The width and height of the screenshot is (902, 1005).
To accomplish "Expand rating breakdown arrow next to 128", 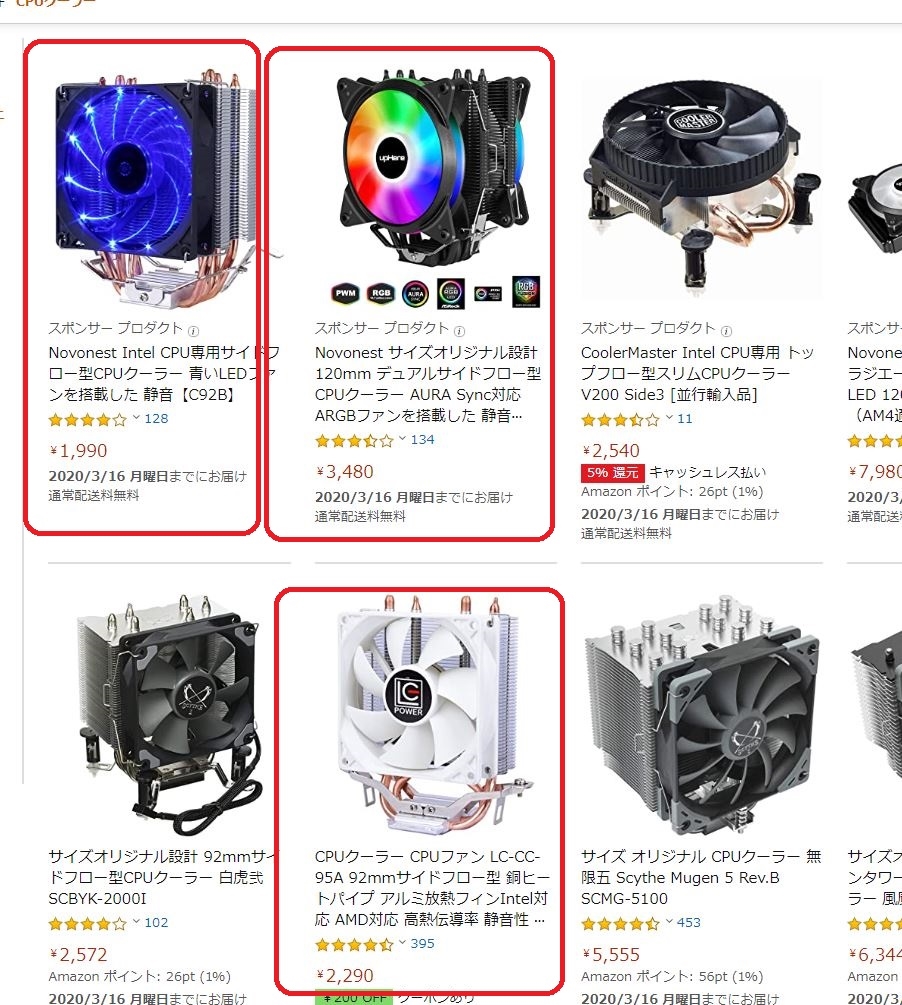I will 136,418.
